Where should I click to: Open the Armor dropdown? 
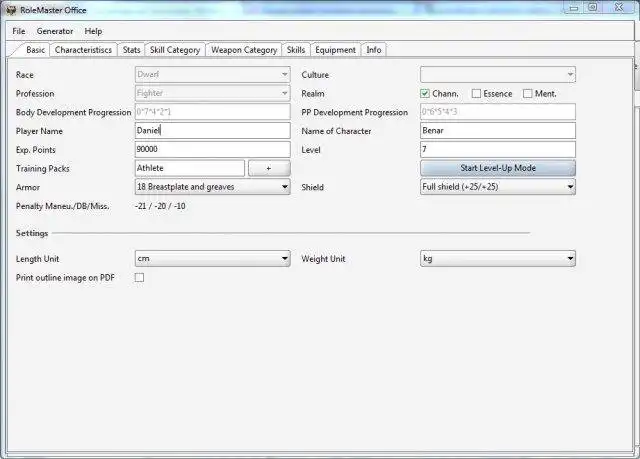click(213, 187)
